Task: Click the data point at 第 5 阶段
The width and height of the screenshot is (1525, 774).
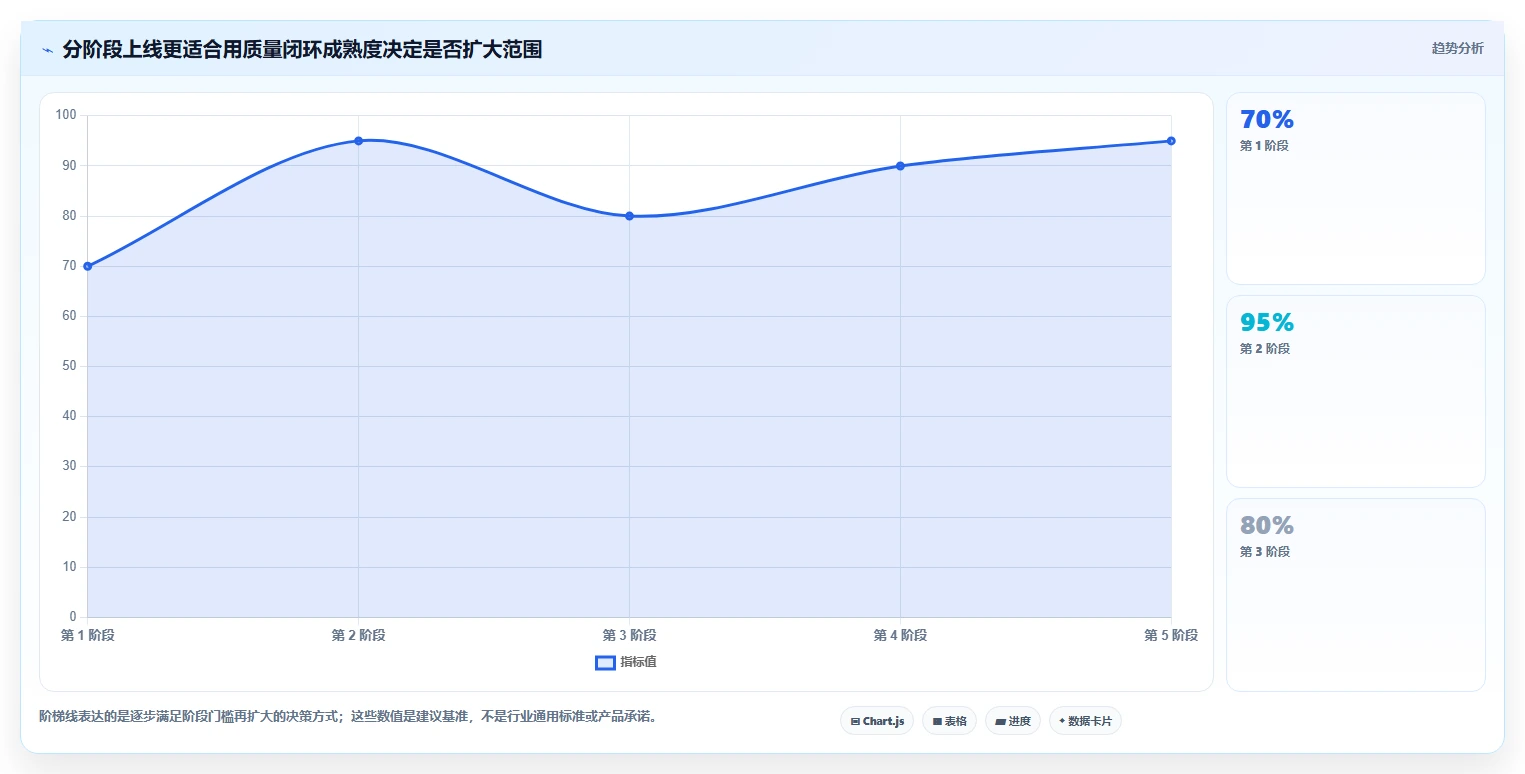Action: tap(1171, 141)
